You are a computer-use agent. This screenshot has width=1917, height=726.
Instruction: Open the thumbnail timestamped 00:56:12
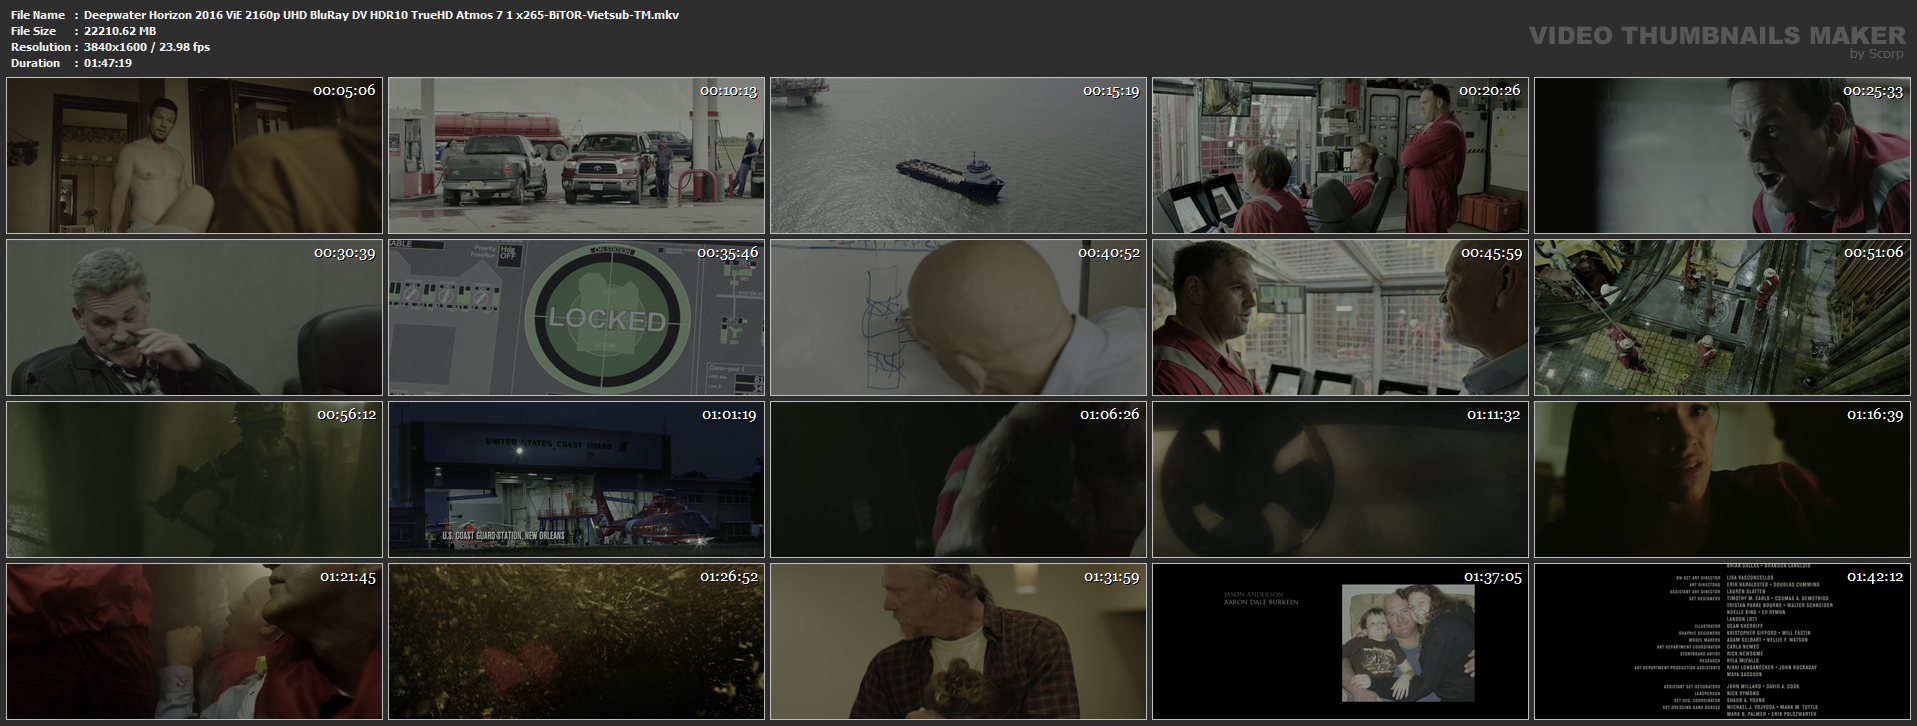pos(194,479)
